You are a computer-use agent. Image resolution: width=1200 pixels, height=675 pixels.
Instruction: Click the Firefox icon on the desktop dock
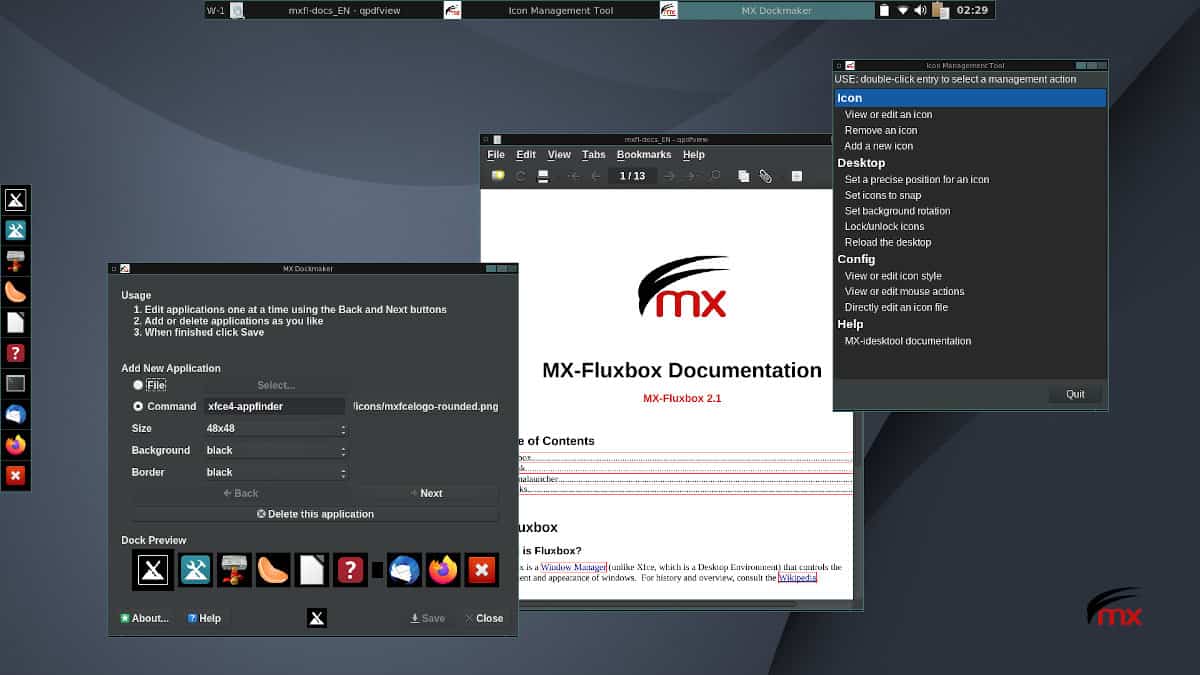pos(16,445)
